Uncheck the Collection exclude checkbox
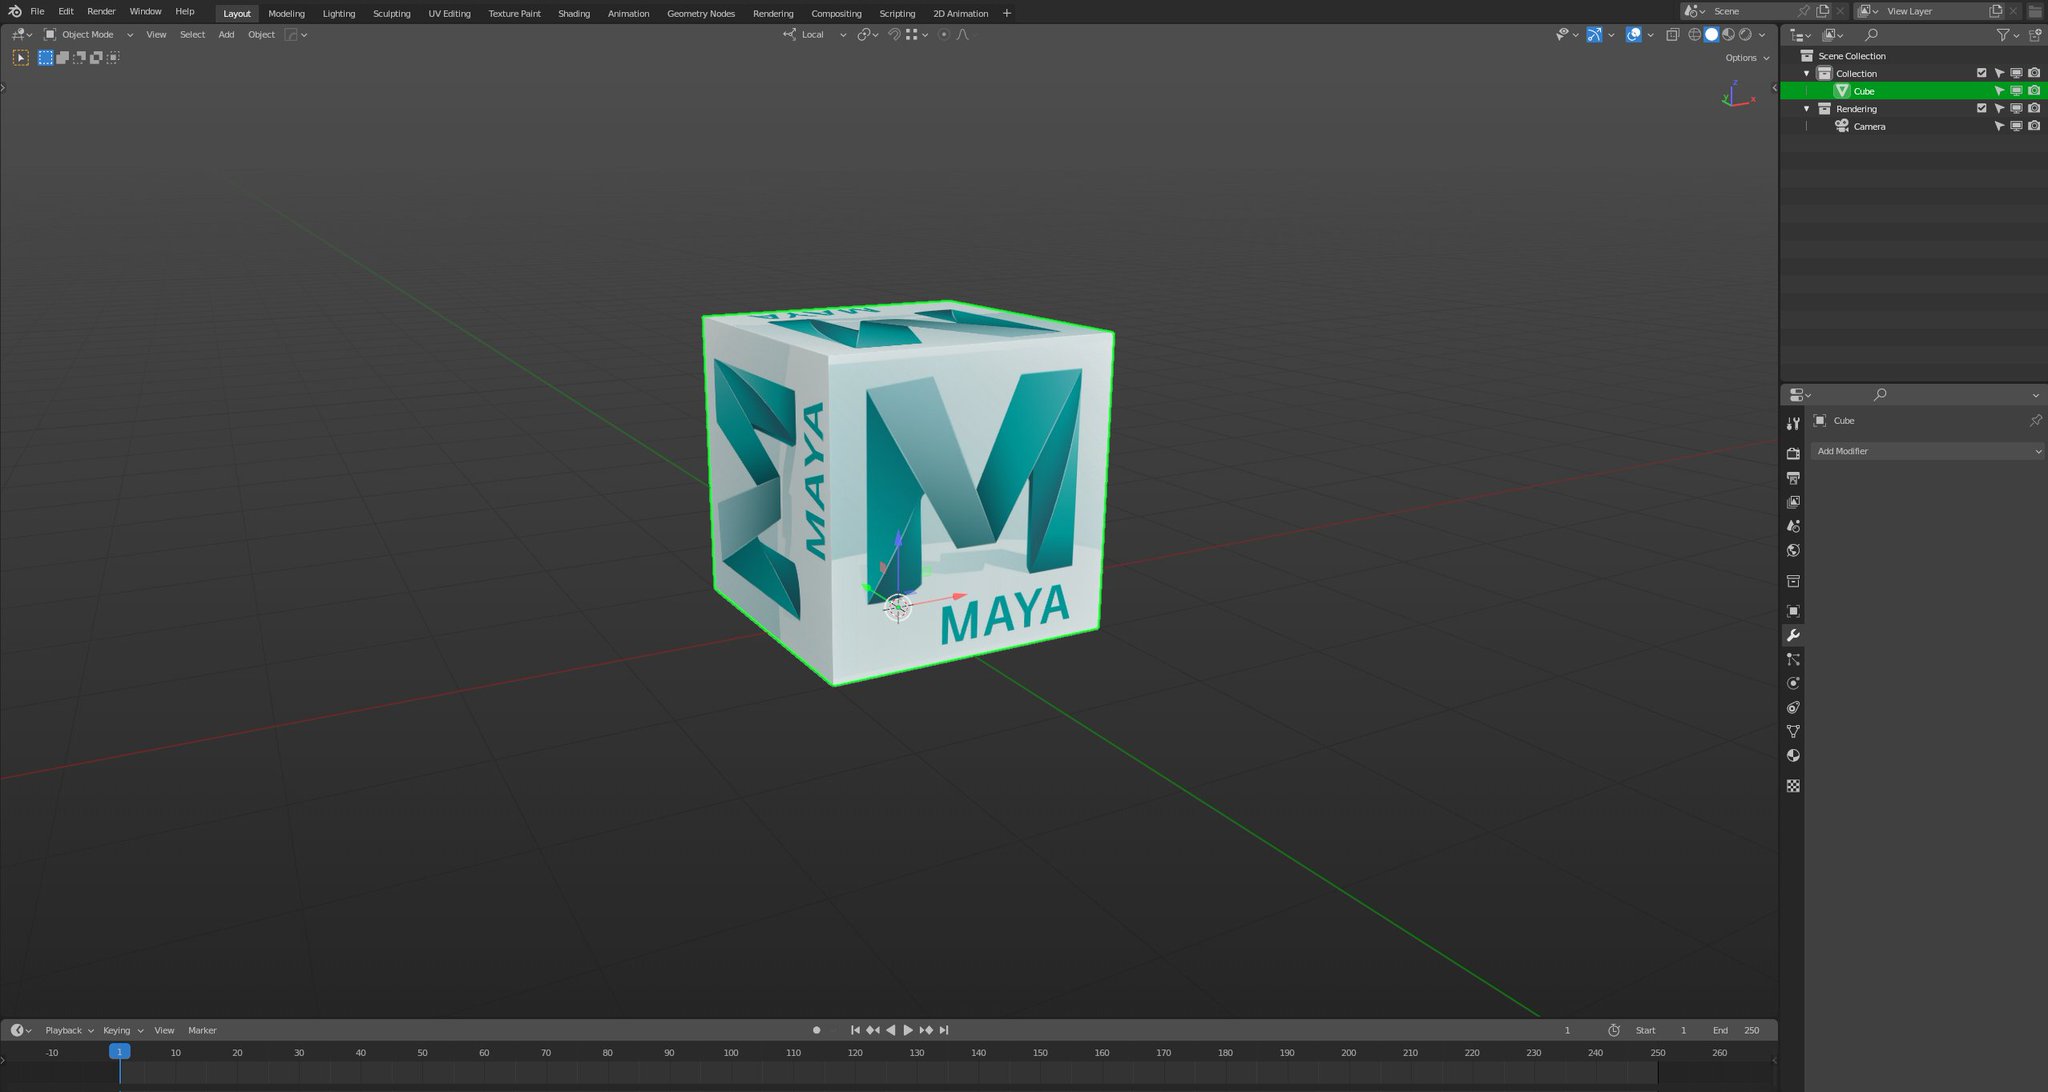This screenshot has height=1092, width=2048. (x=1981, y=73)
